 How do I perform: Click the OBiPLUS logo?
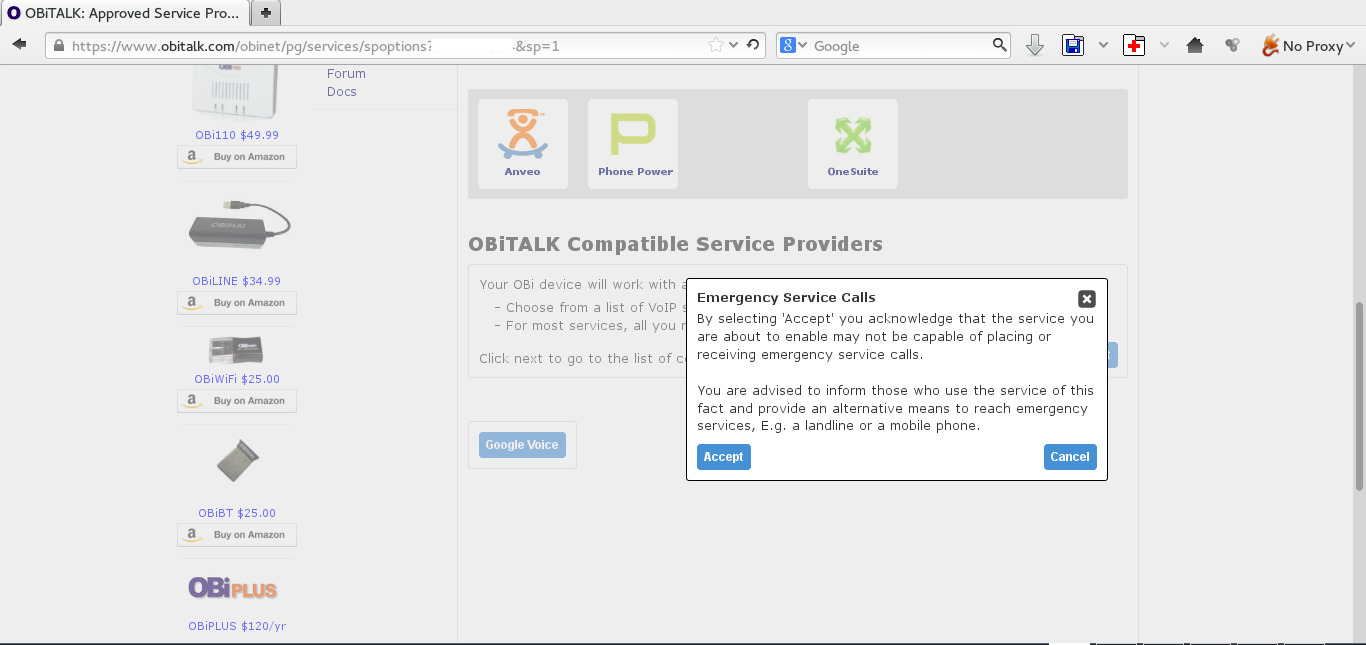coord(233,587)
